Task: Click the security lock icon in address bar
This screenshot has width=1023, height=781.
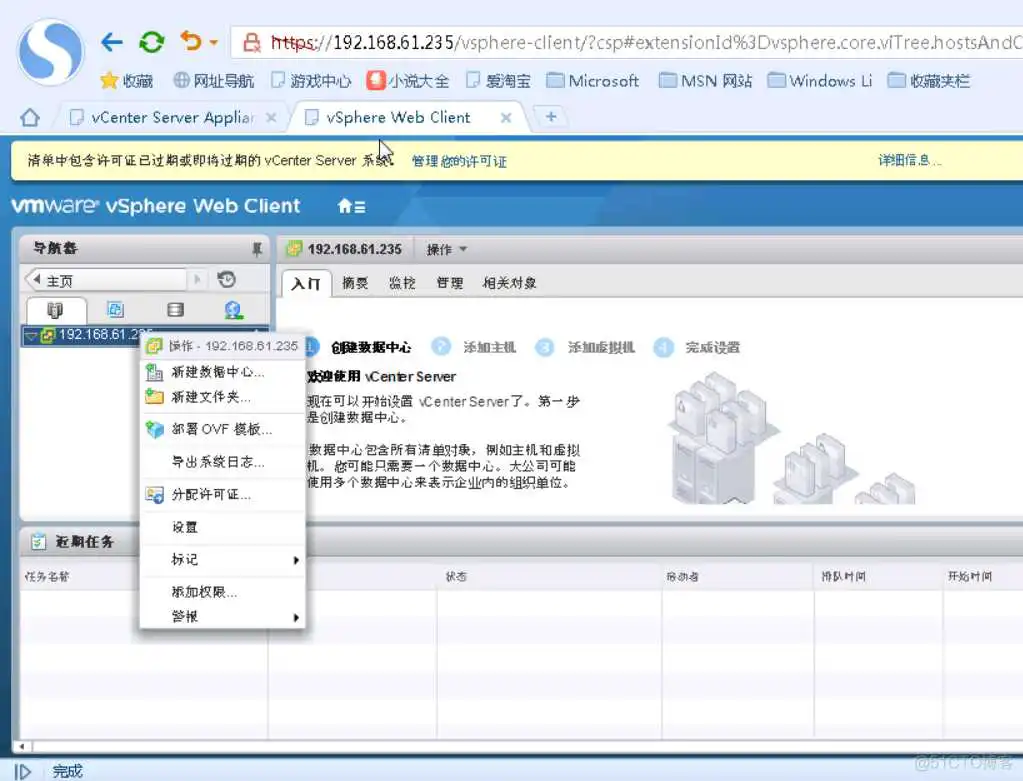Action: tap(251, 42)
